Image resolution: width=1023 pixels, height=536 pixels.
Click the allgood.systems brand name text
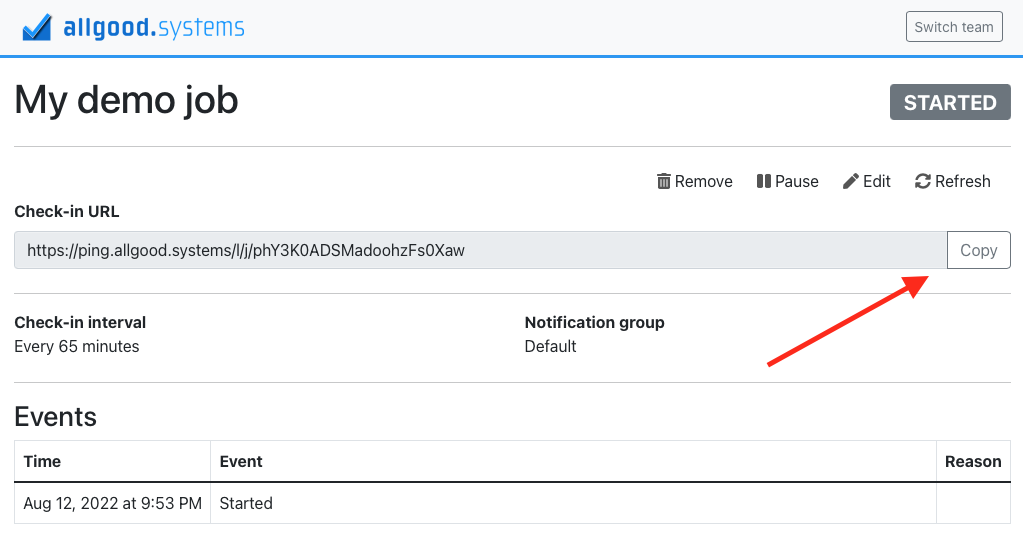(153, 27)
